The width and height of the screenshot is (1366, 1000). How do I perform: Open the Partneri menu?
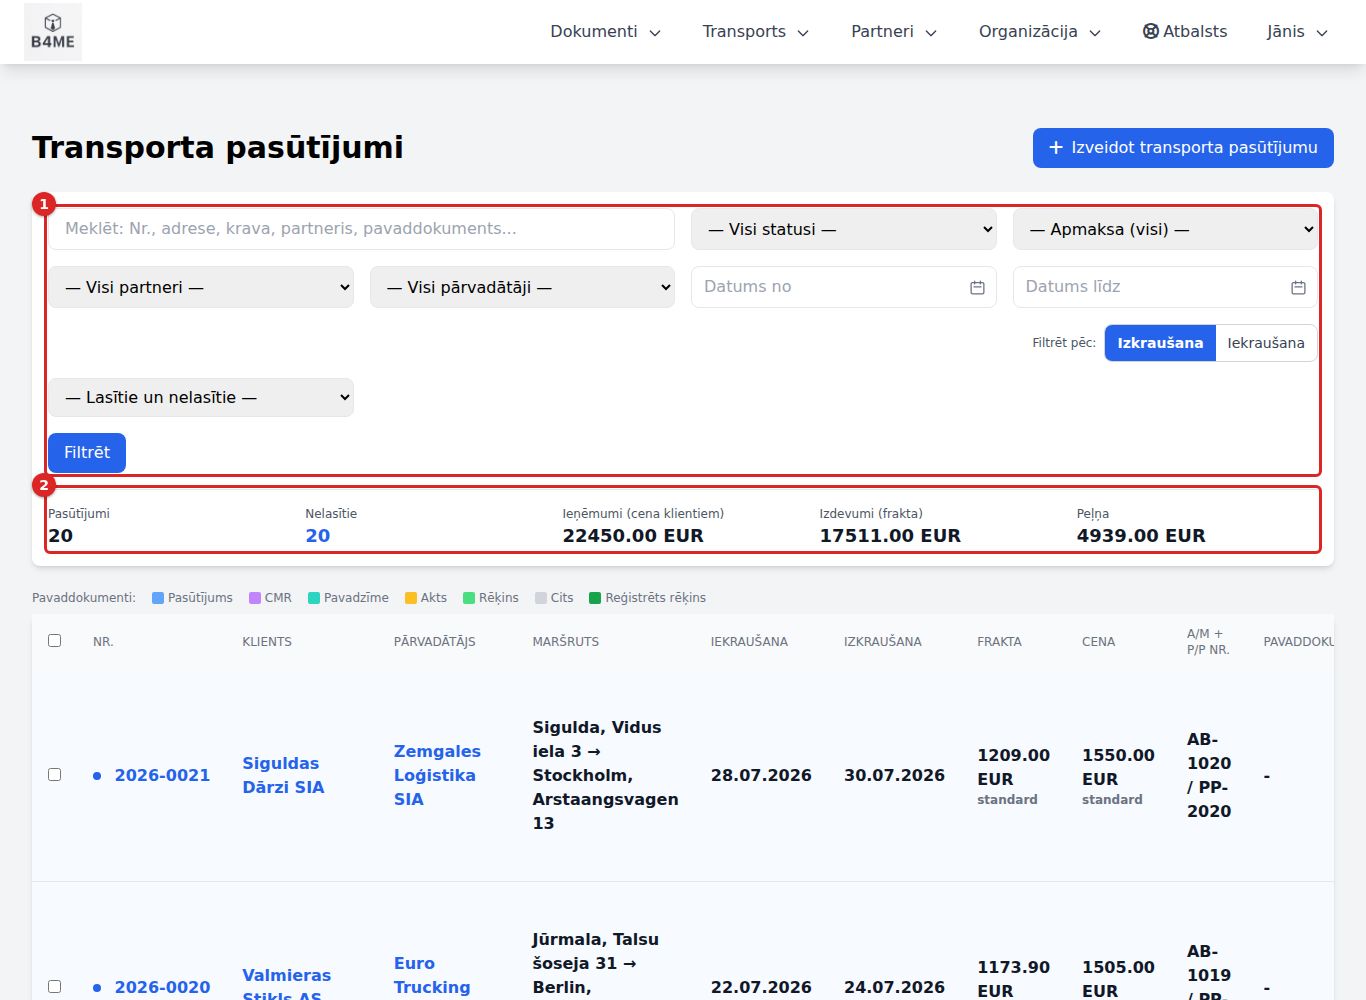point(894,32)
